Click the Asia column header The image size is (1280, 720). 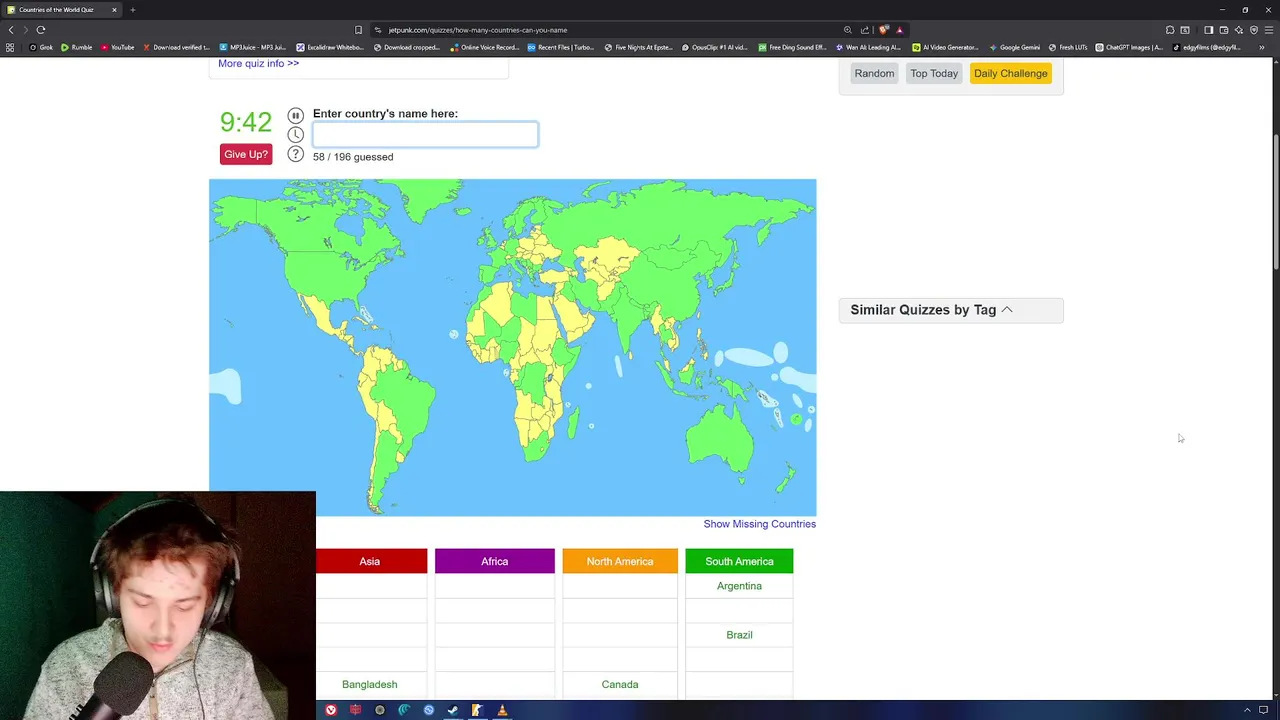coord(370,561)
